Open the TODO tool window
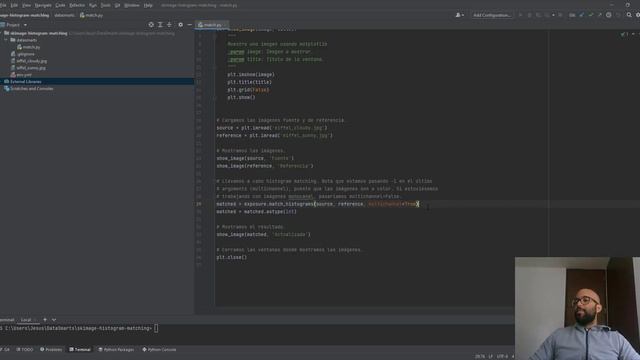 [x=25, y=350]
